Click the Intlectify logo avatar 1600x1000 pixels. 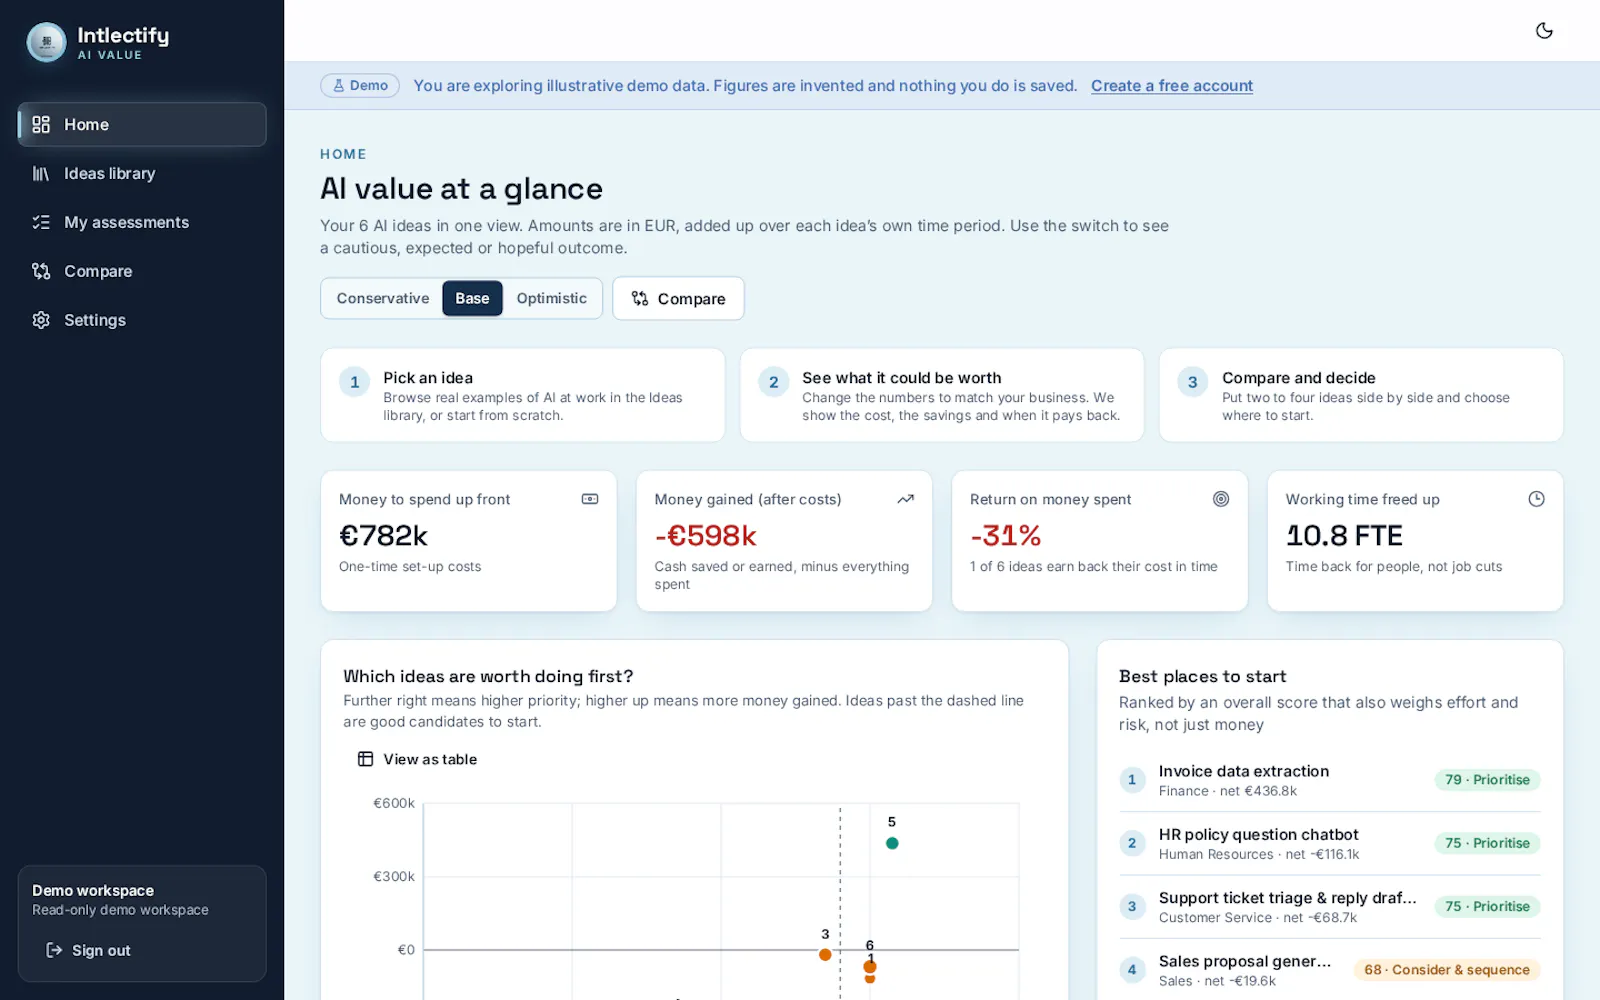[x=46, y=42]
